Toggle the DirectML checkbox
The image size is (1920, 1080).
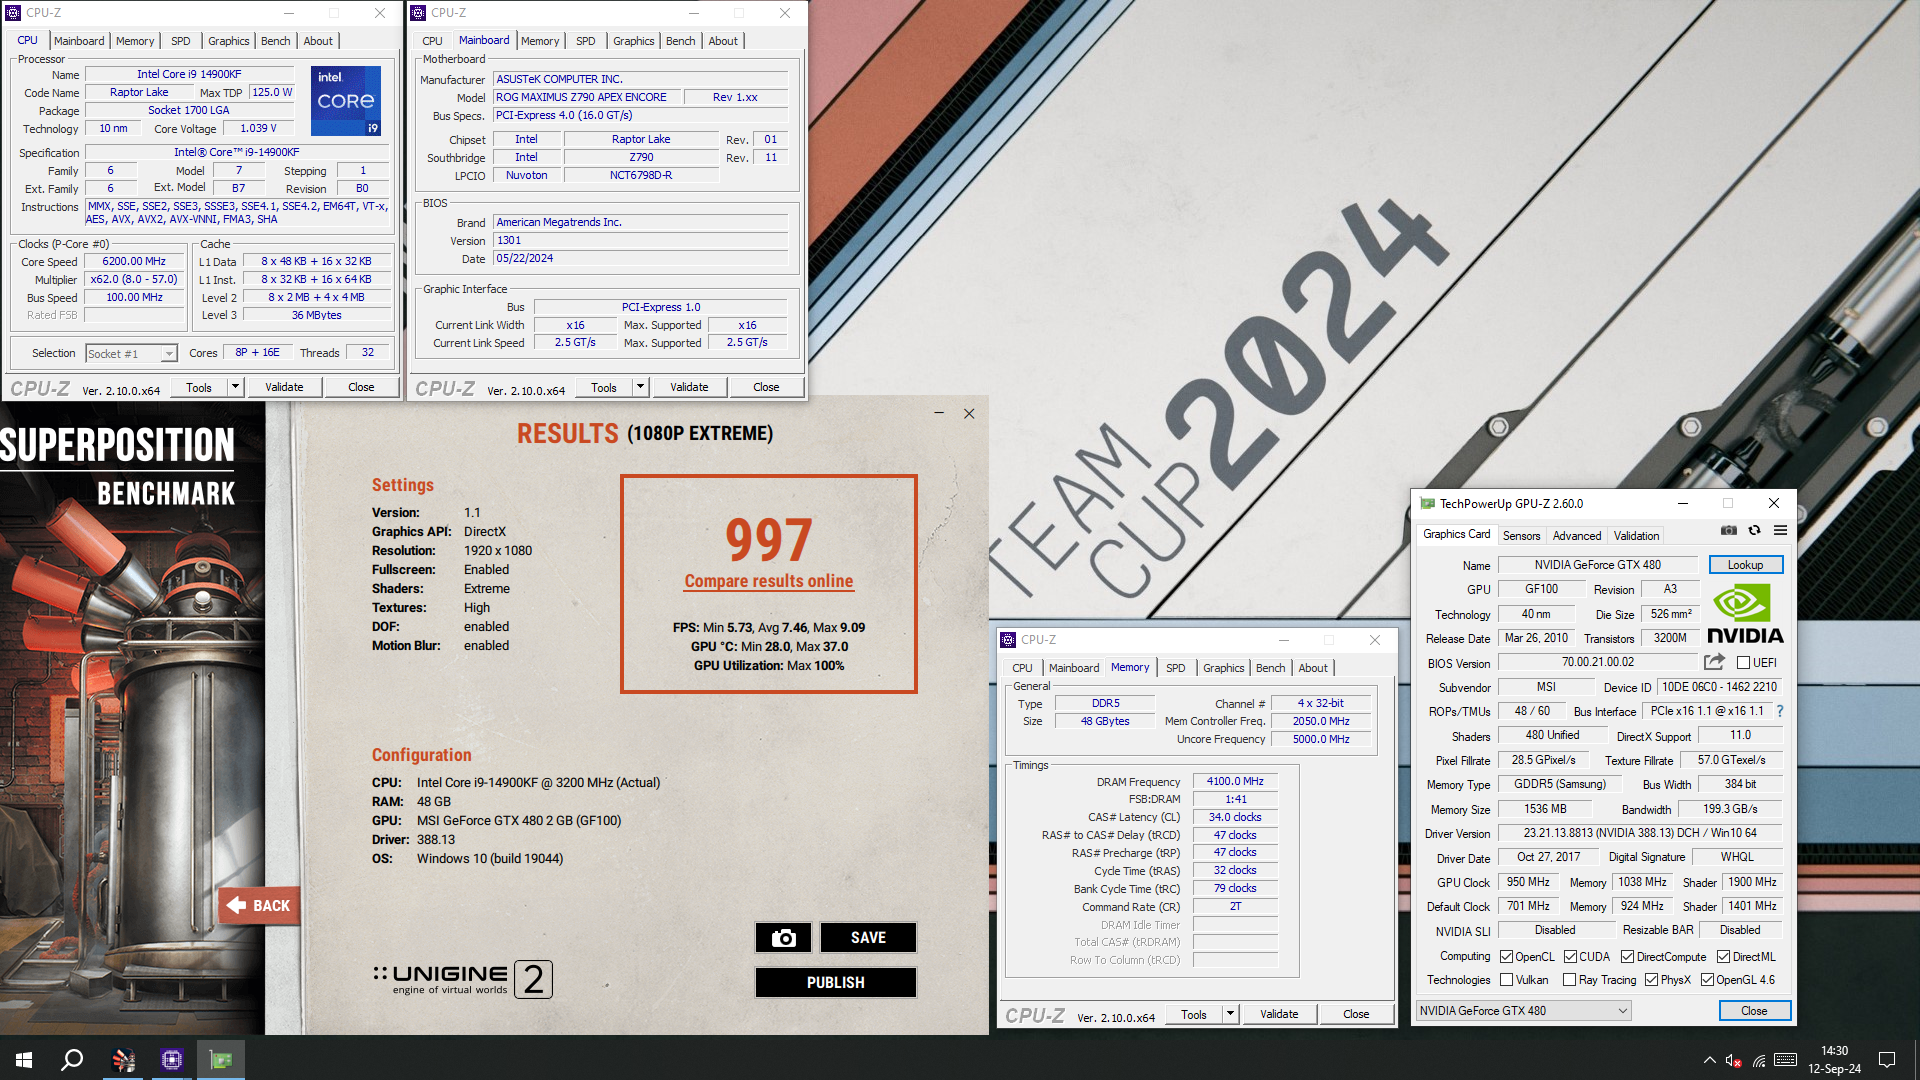coord(1723,957)
